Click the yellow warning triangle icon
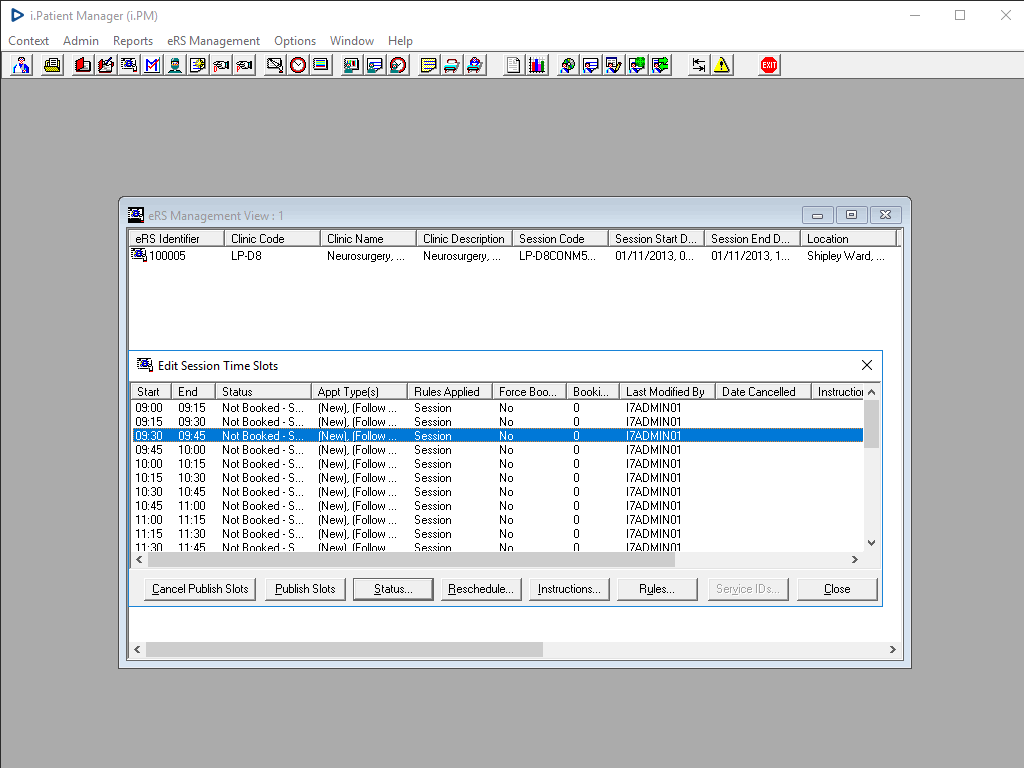Viewport: 1024px width, 768px height. 722,65
